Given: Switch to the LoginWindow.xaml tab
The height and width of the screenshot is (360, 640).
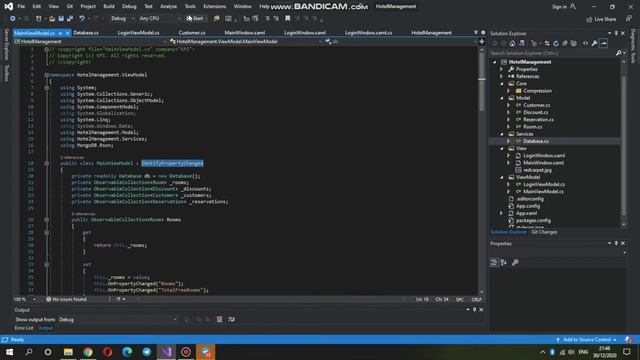Looking at the screenshot, I should tap(304, 33).
